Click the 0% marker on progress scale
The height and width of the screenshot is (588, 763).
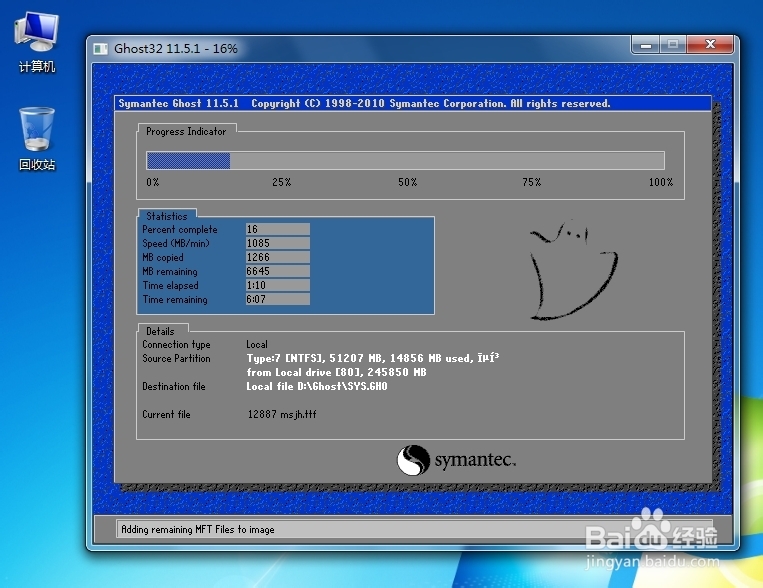click(153, 182)
